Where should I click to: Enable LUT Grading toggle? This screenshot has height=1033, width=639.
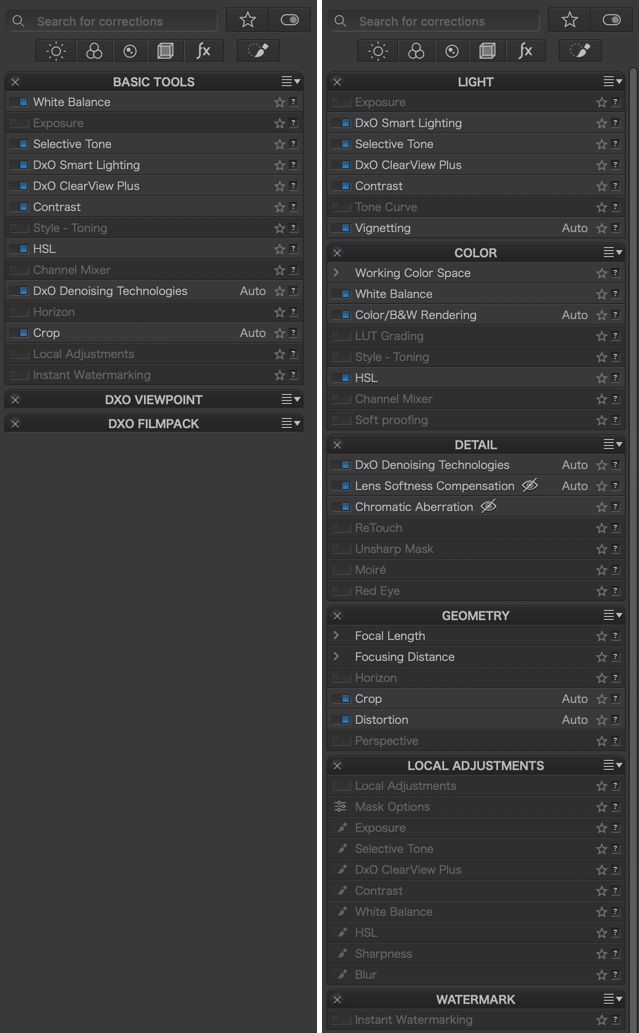tap(341, 336)
